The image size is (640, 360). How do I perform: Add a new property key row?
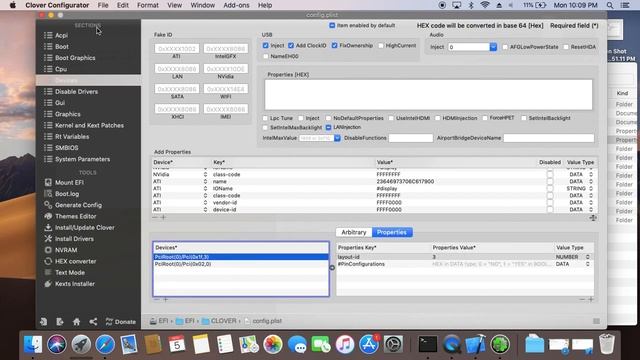[591, 300]
